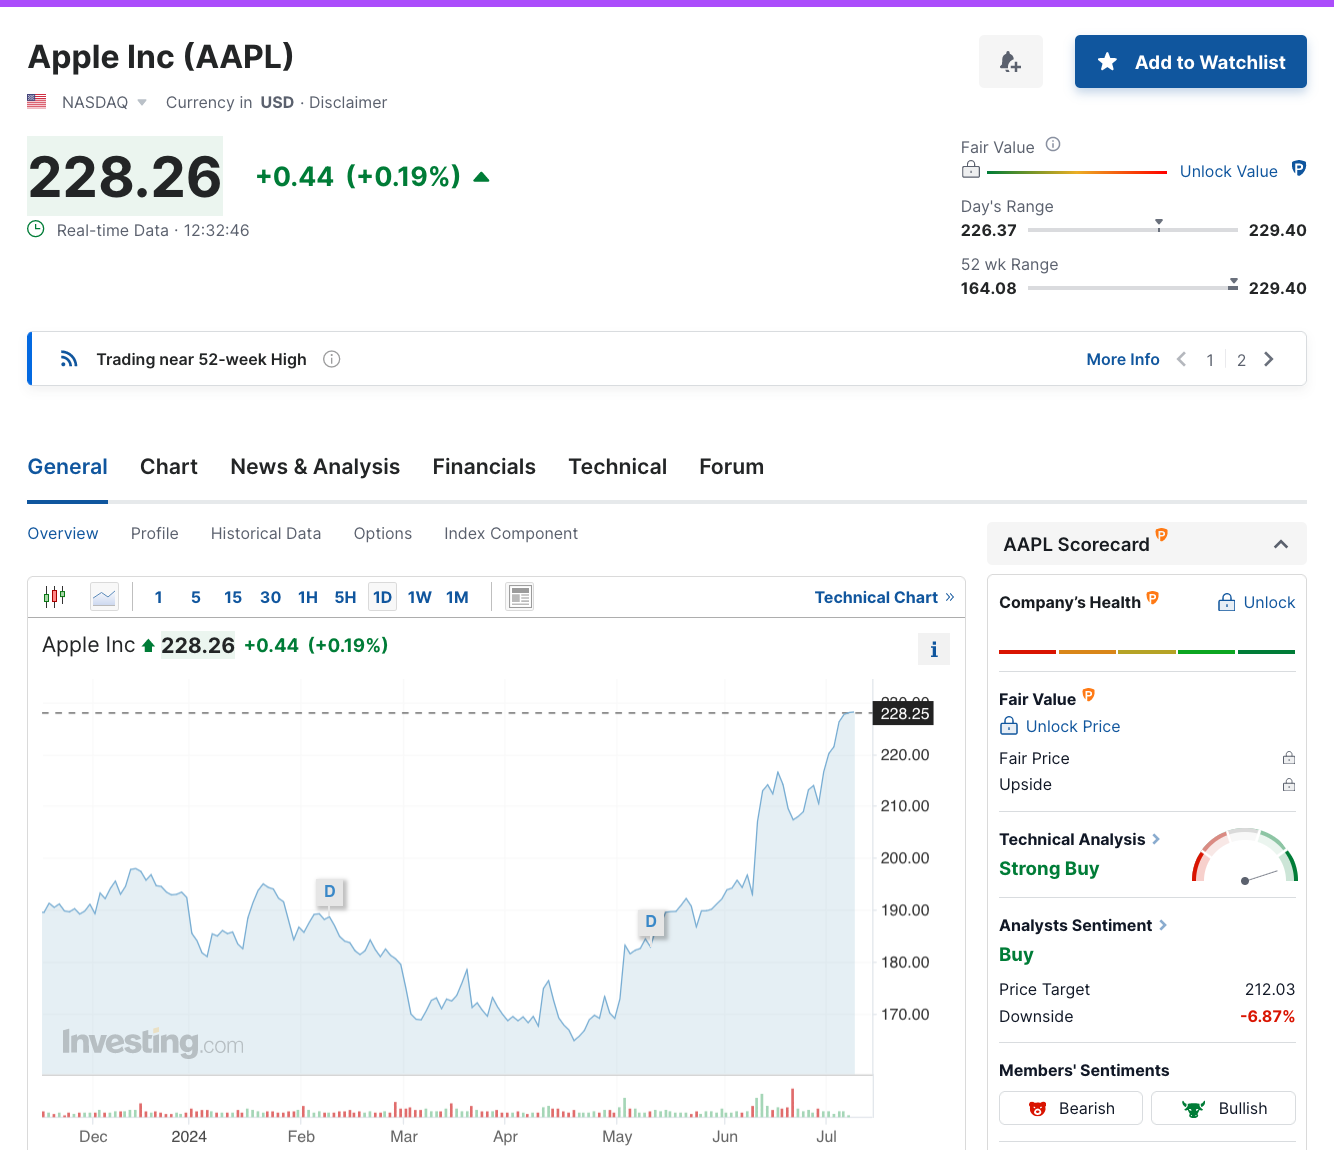This screenshot has width=1334, height=1150.
Task: Click the real-time data clock icon
Action: 36,229
